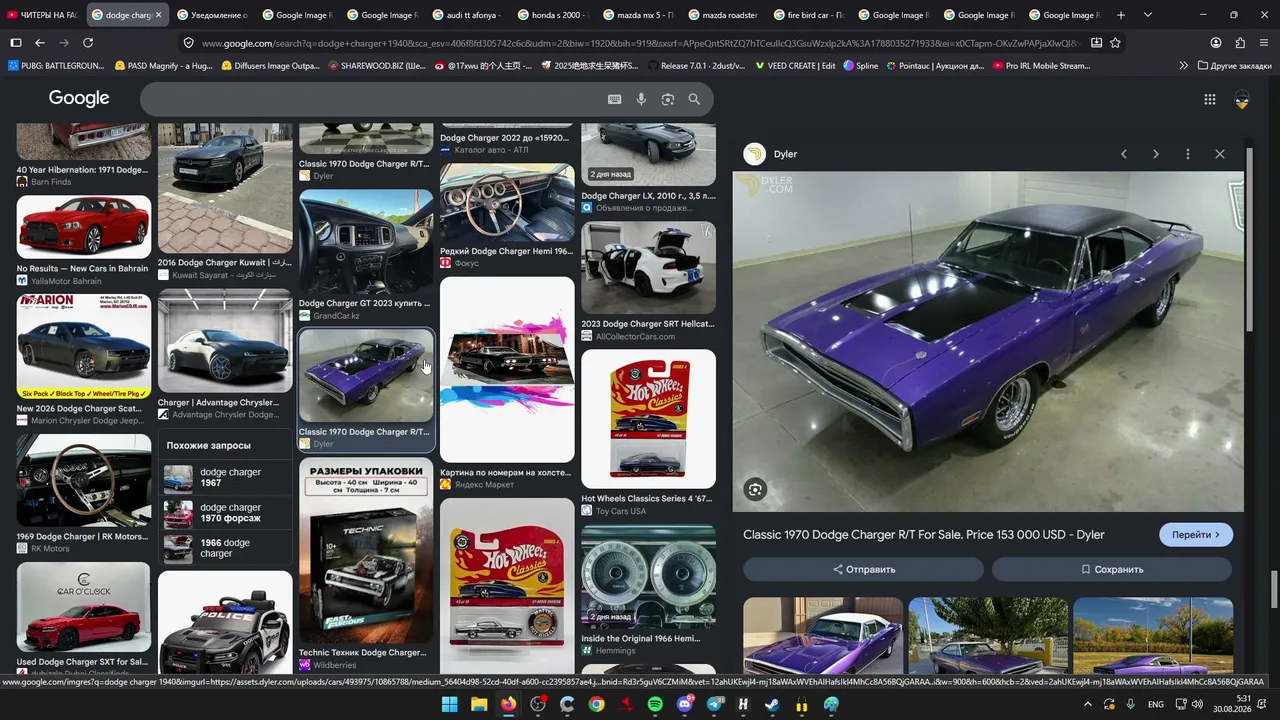The width and height of the screenshot is (1280, 720).
Task: Show more bookmarks via the chevron
Action: coord(1184,66)
